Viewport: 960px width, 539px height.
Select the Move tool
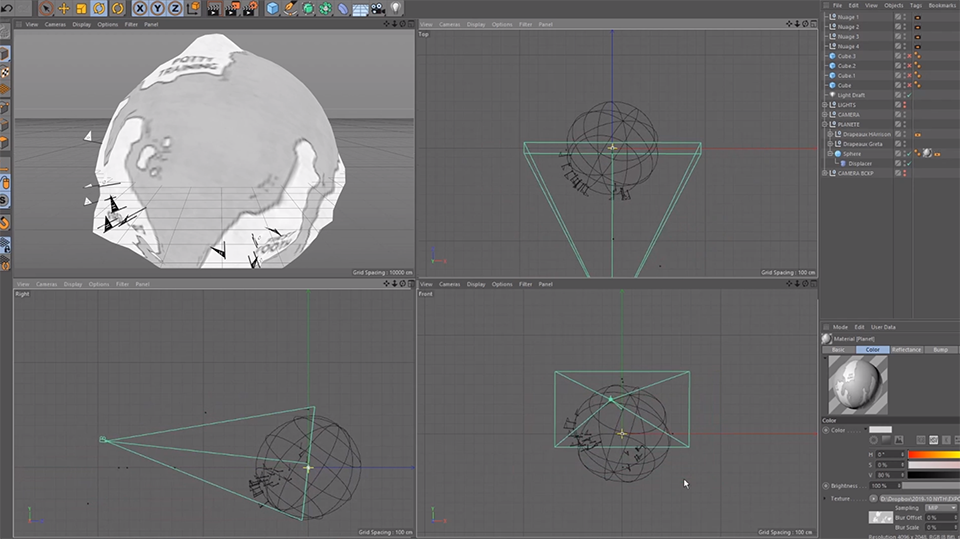[64, 8]
